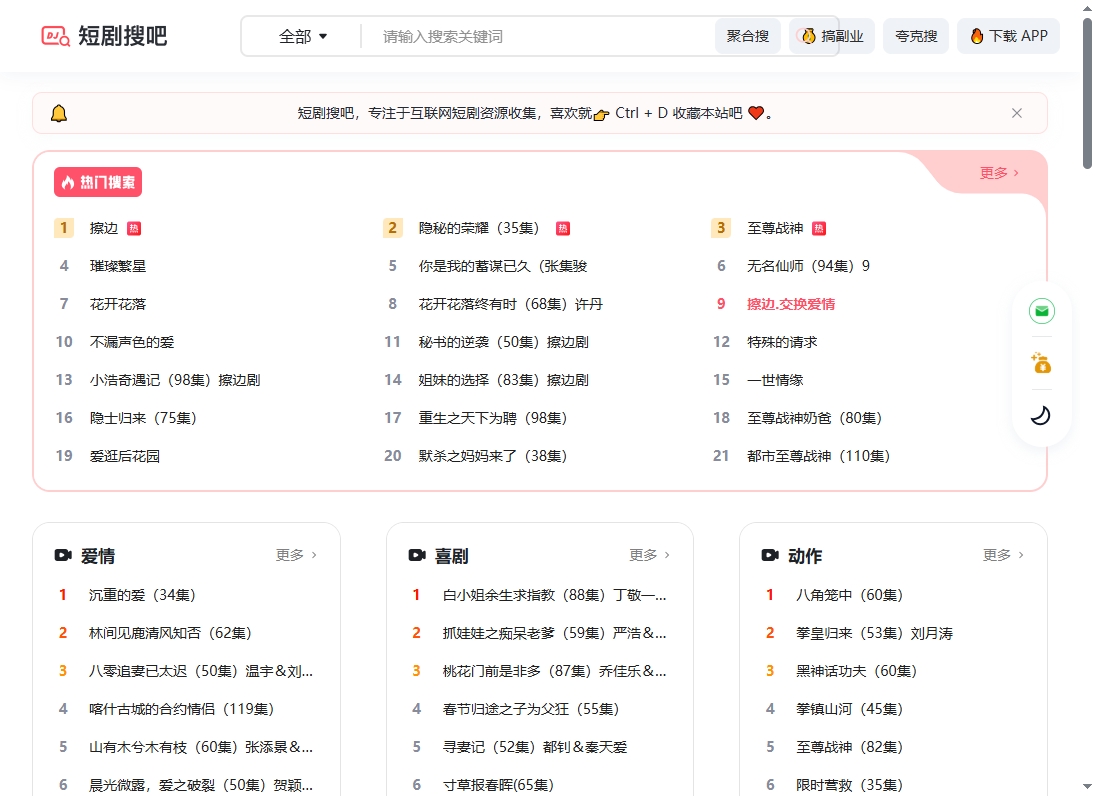Click the video icon beside 喜剧 section

[x=416, y=555]
